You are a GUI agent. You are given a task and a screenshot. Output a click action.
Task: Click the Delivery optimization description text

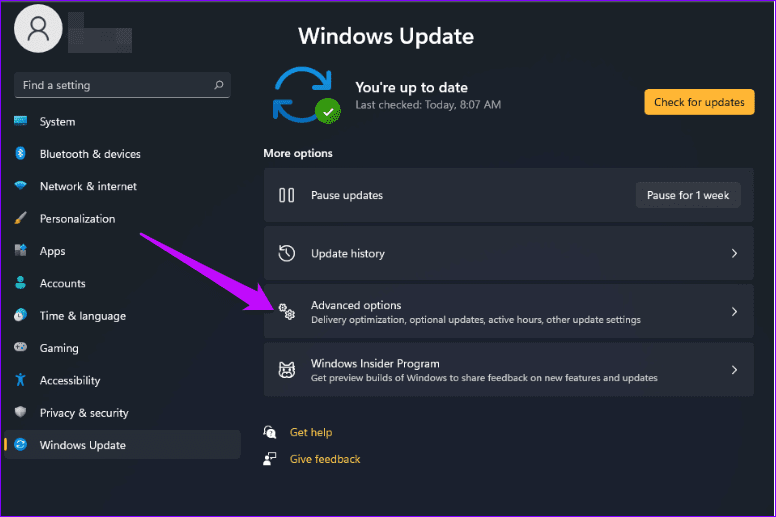(x=476, y=320)
